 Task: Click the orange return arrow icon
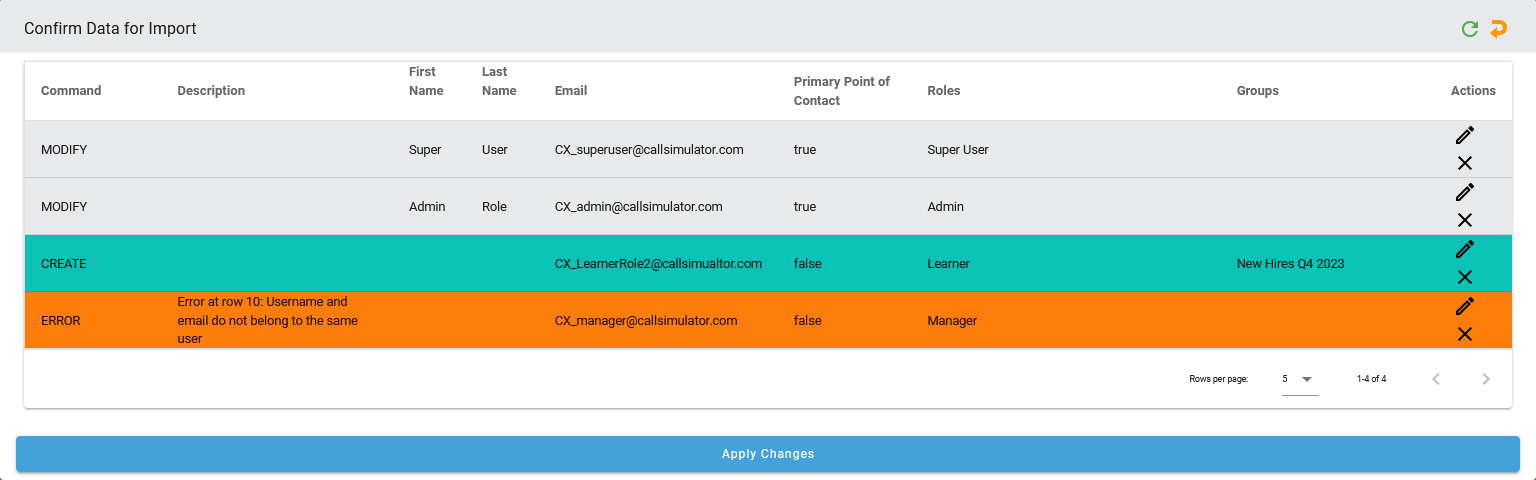1498,29
